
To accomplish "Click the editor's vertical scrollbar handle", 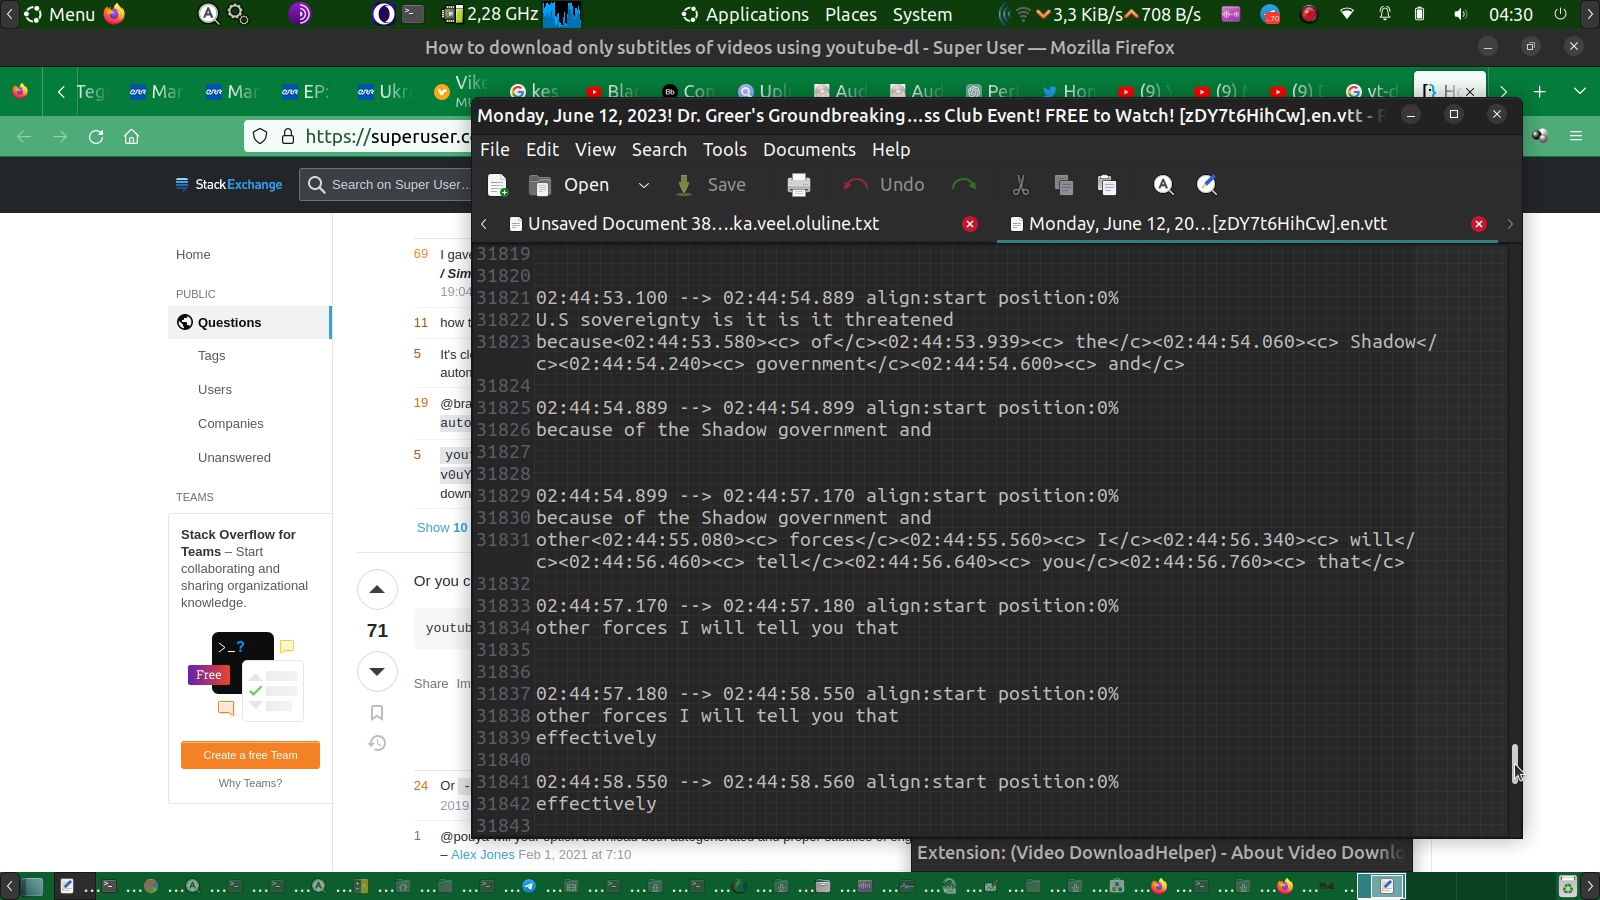I will click(1515, 764).
